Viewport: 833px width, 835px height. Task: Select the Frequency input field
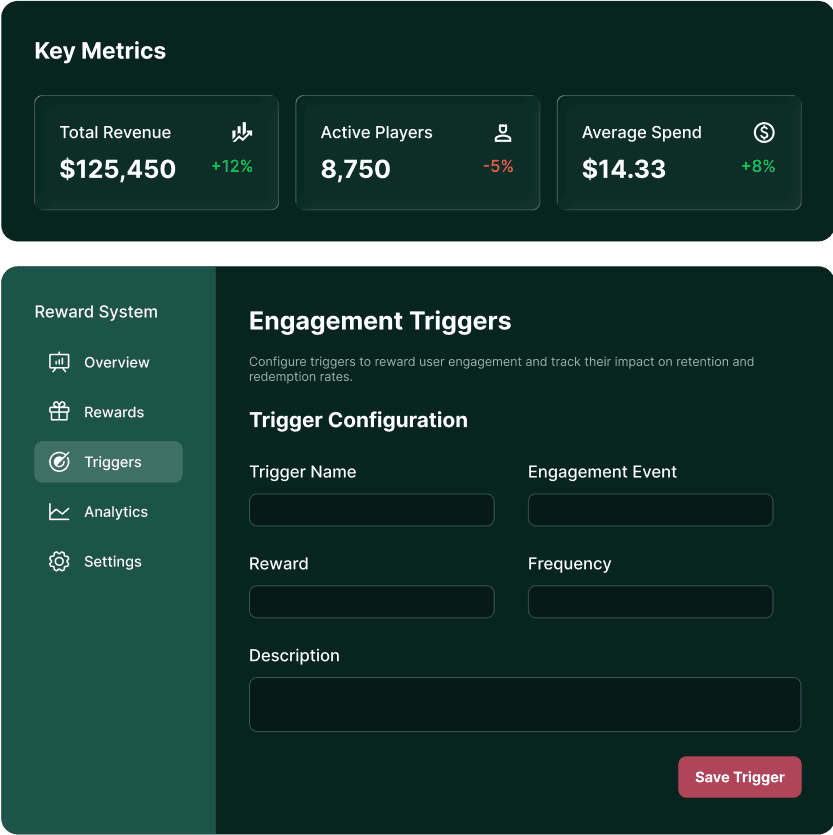point(650,602)
